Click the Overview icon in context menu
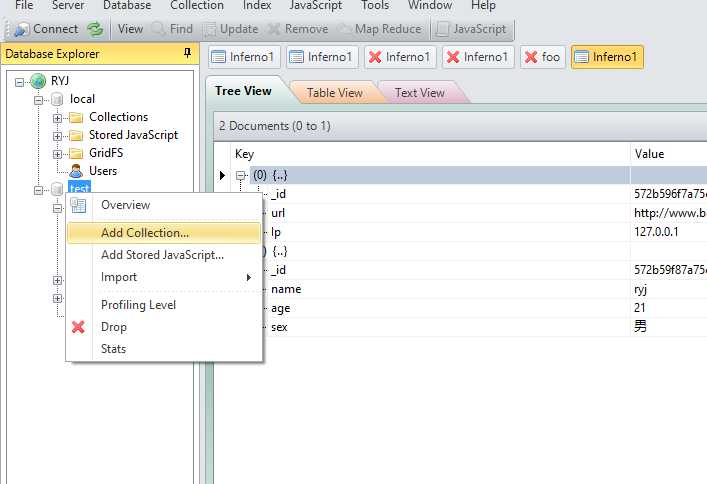This screenshot has width=707, height=484. coord(78,205)
